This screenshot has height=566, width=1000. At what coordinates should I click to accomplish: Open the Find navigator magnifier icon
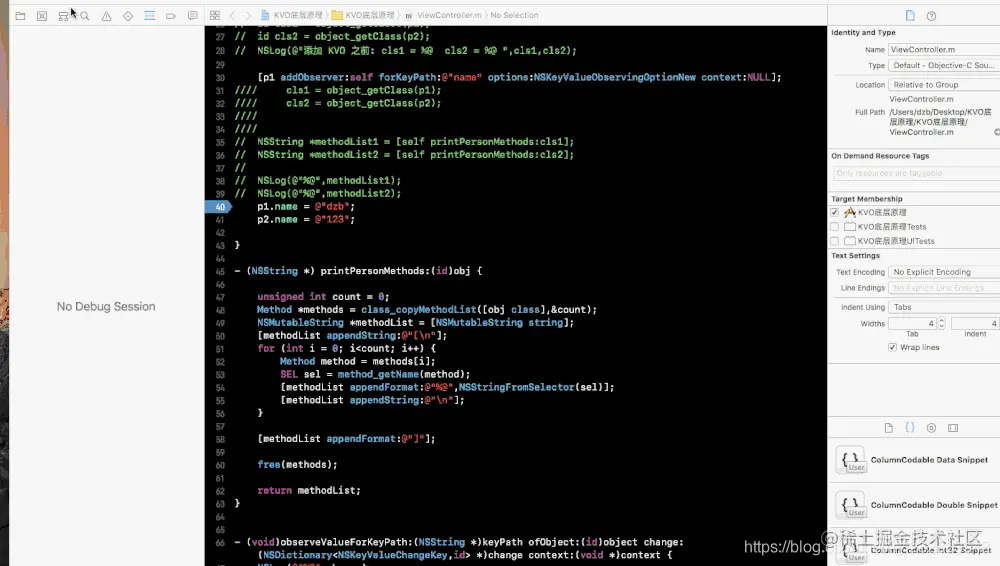85,16
